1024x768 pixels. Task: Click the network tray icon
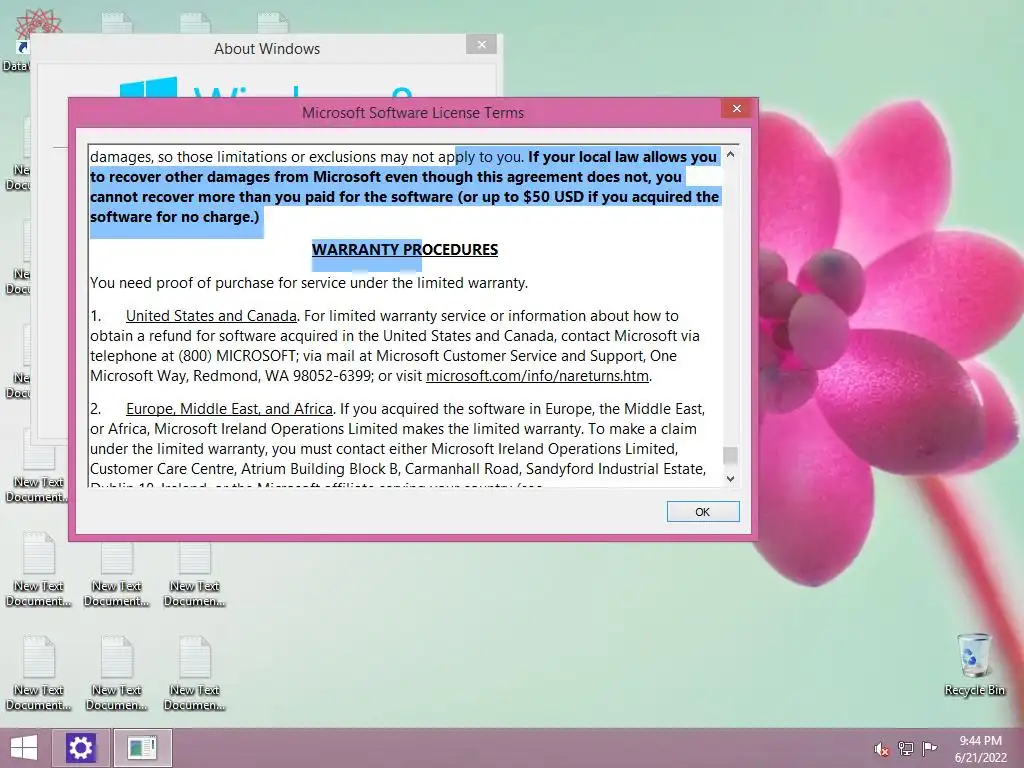coord(906,748)
